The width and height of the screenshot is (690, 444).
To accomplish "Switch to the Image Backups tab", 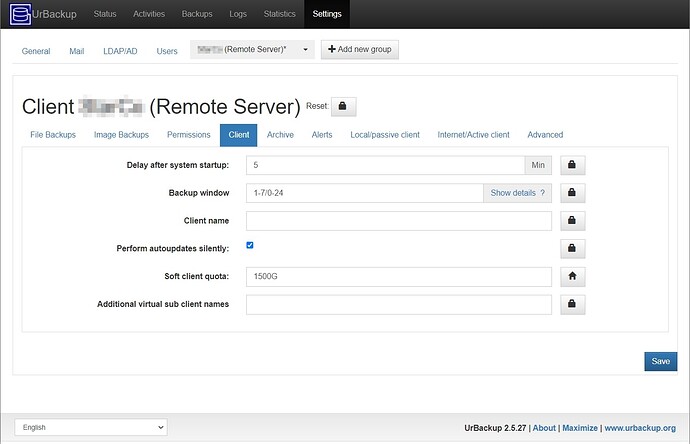I will [x=121, y=135].
